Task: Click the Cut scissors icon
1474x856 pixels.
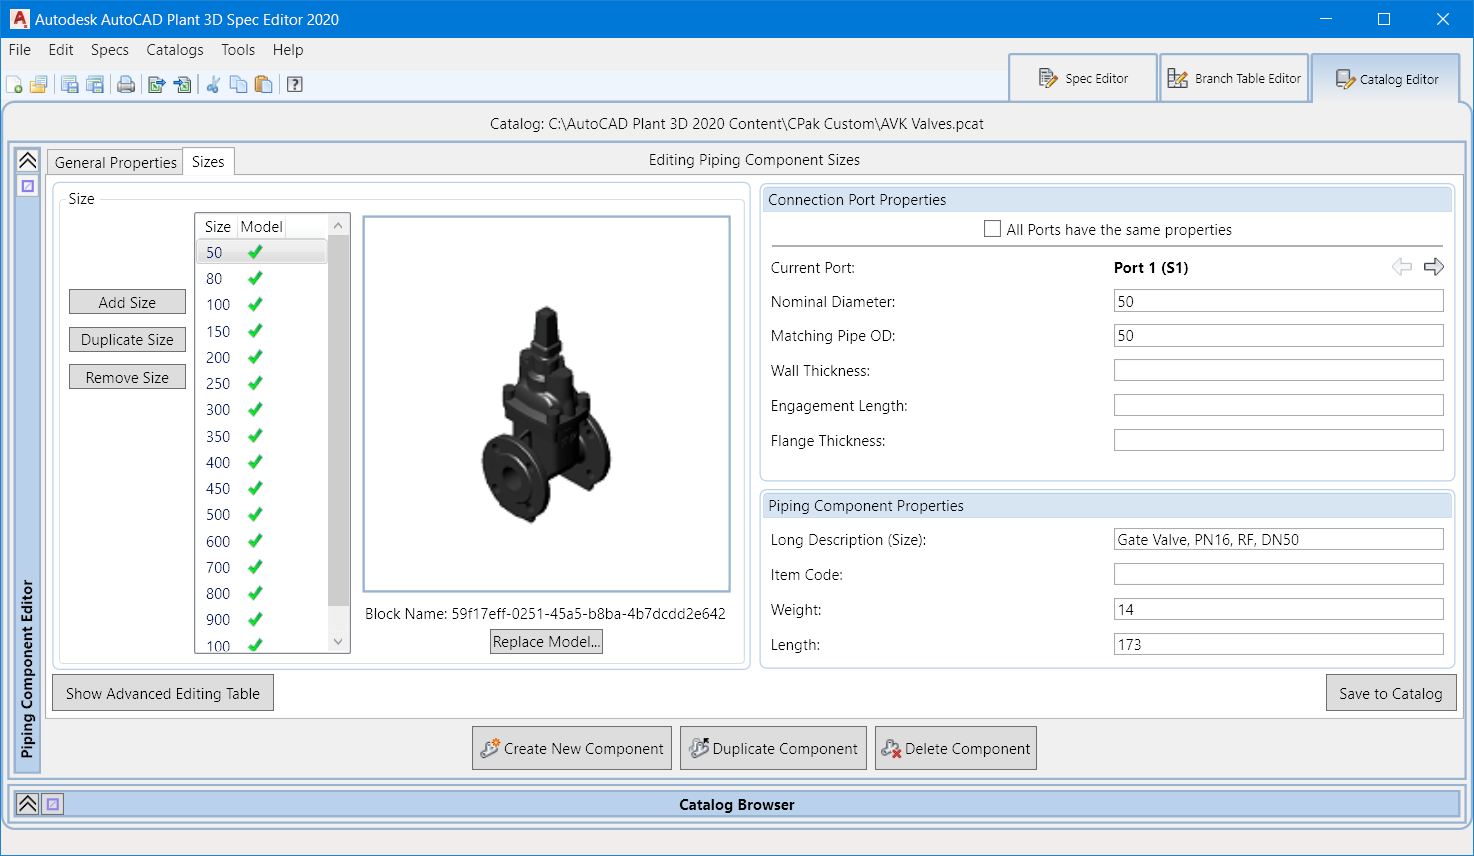Action: coord(213,85)
